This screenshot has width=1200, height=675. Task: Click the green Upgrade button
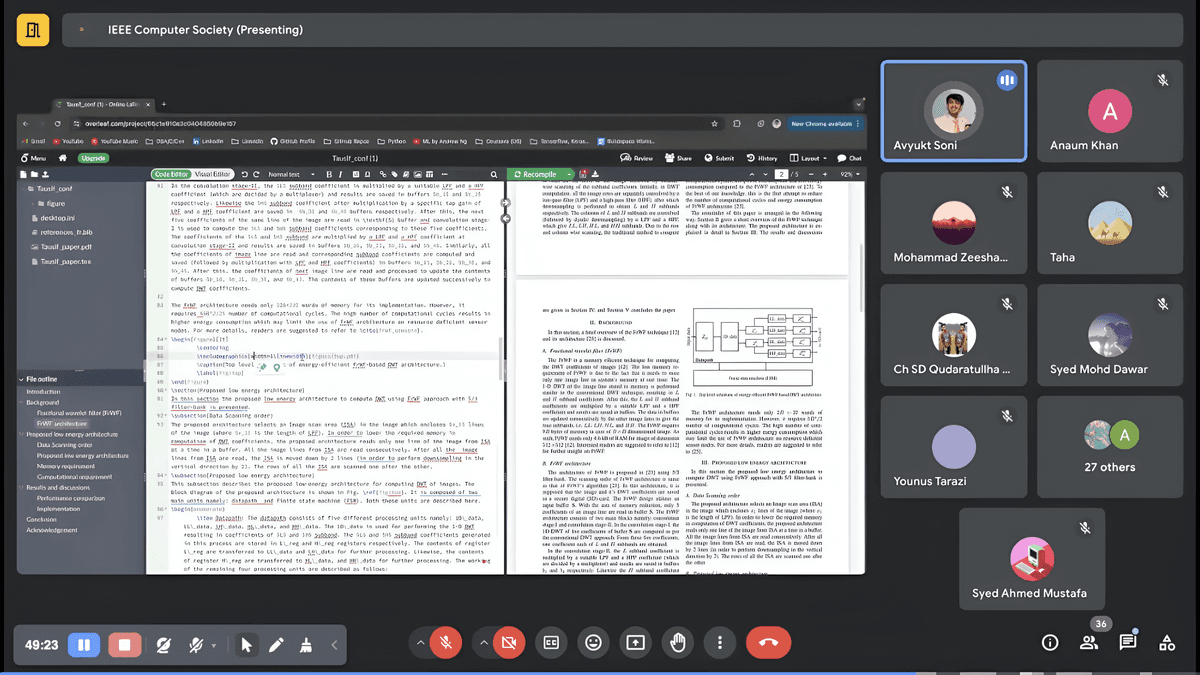(94, 158)
